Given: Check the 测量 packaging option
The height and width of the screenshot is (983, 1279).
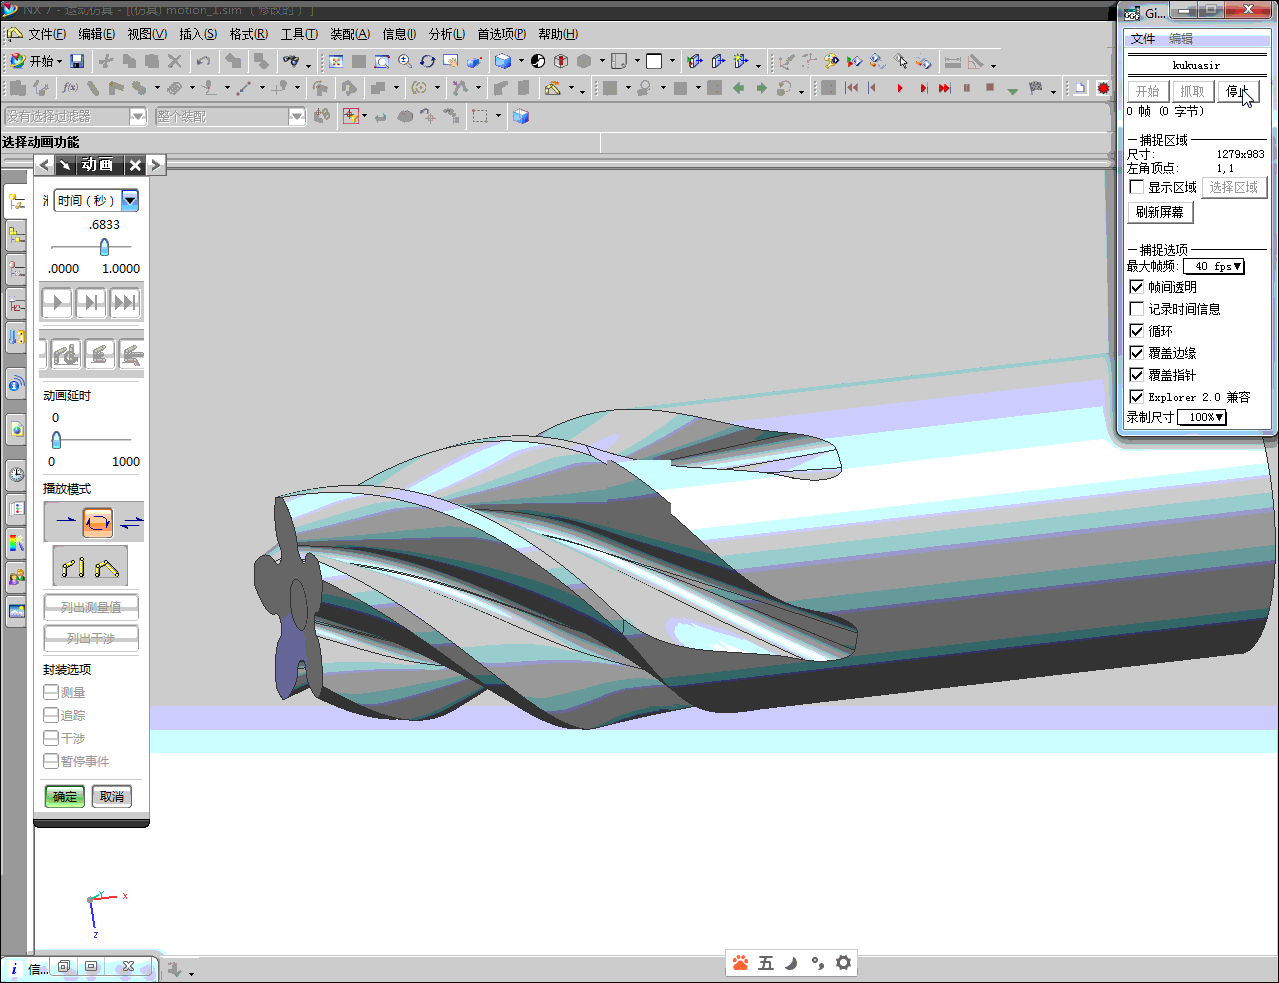Looking at the screenshot, I should coord(51,692).
